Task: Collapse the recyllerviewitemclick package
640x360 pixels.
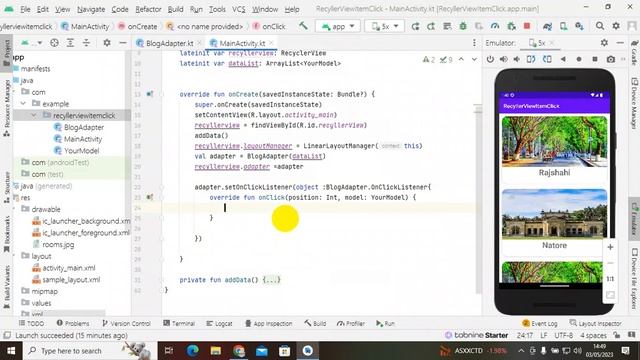Action: point(34,116)
